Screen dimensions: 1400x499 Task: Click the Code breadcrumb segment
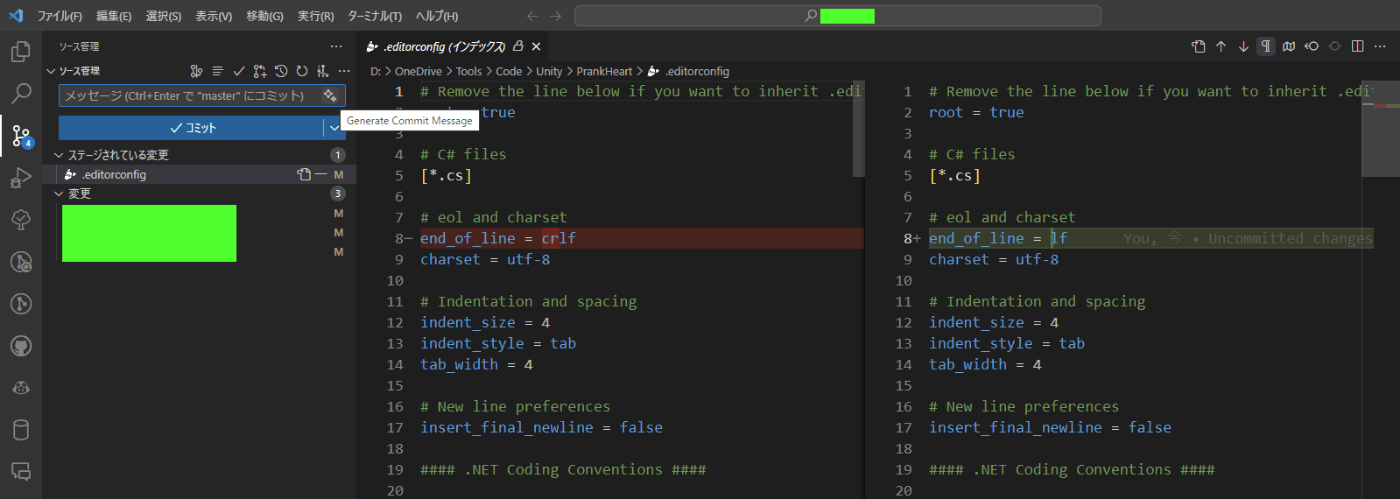click(508, 71)
